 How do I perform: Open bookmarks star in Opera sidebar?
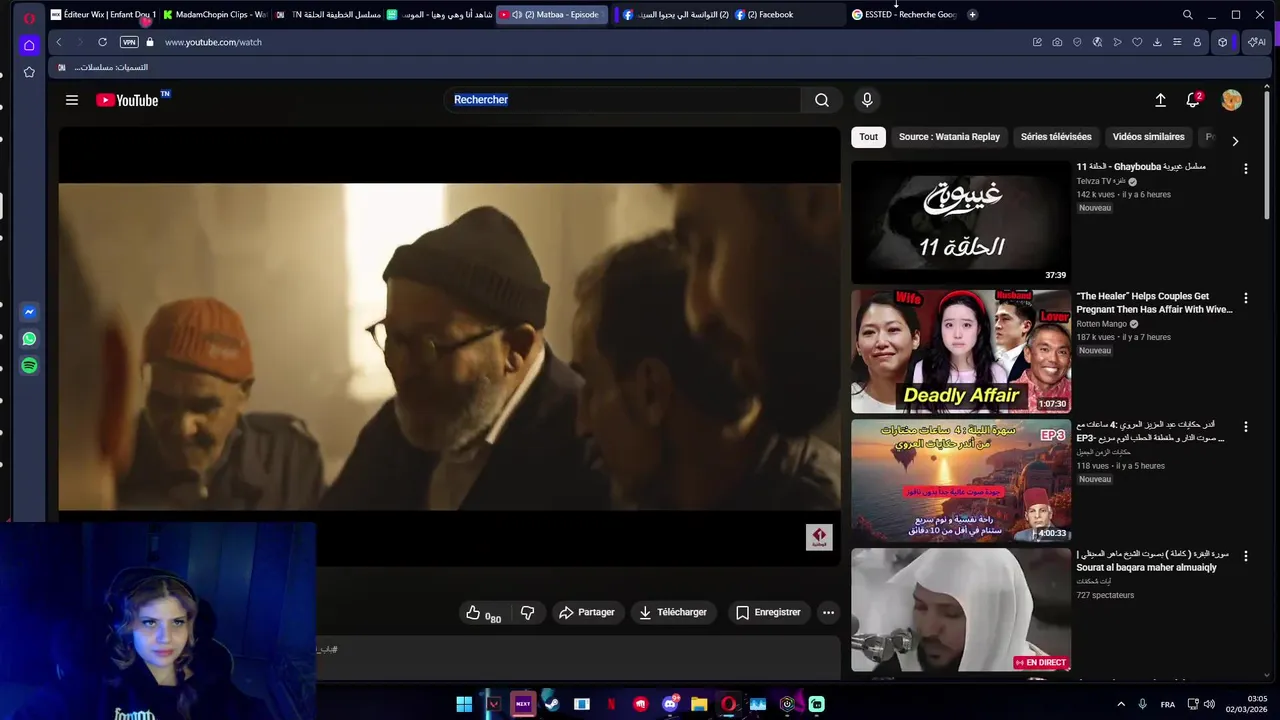[x=29, y=72]
